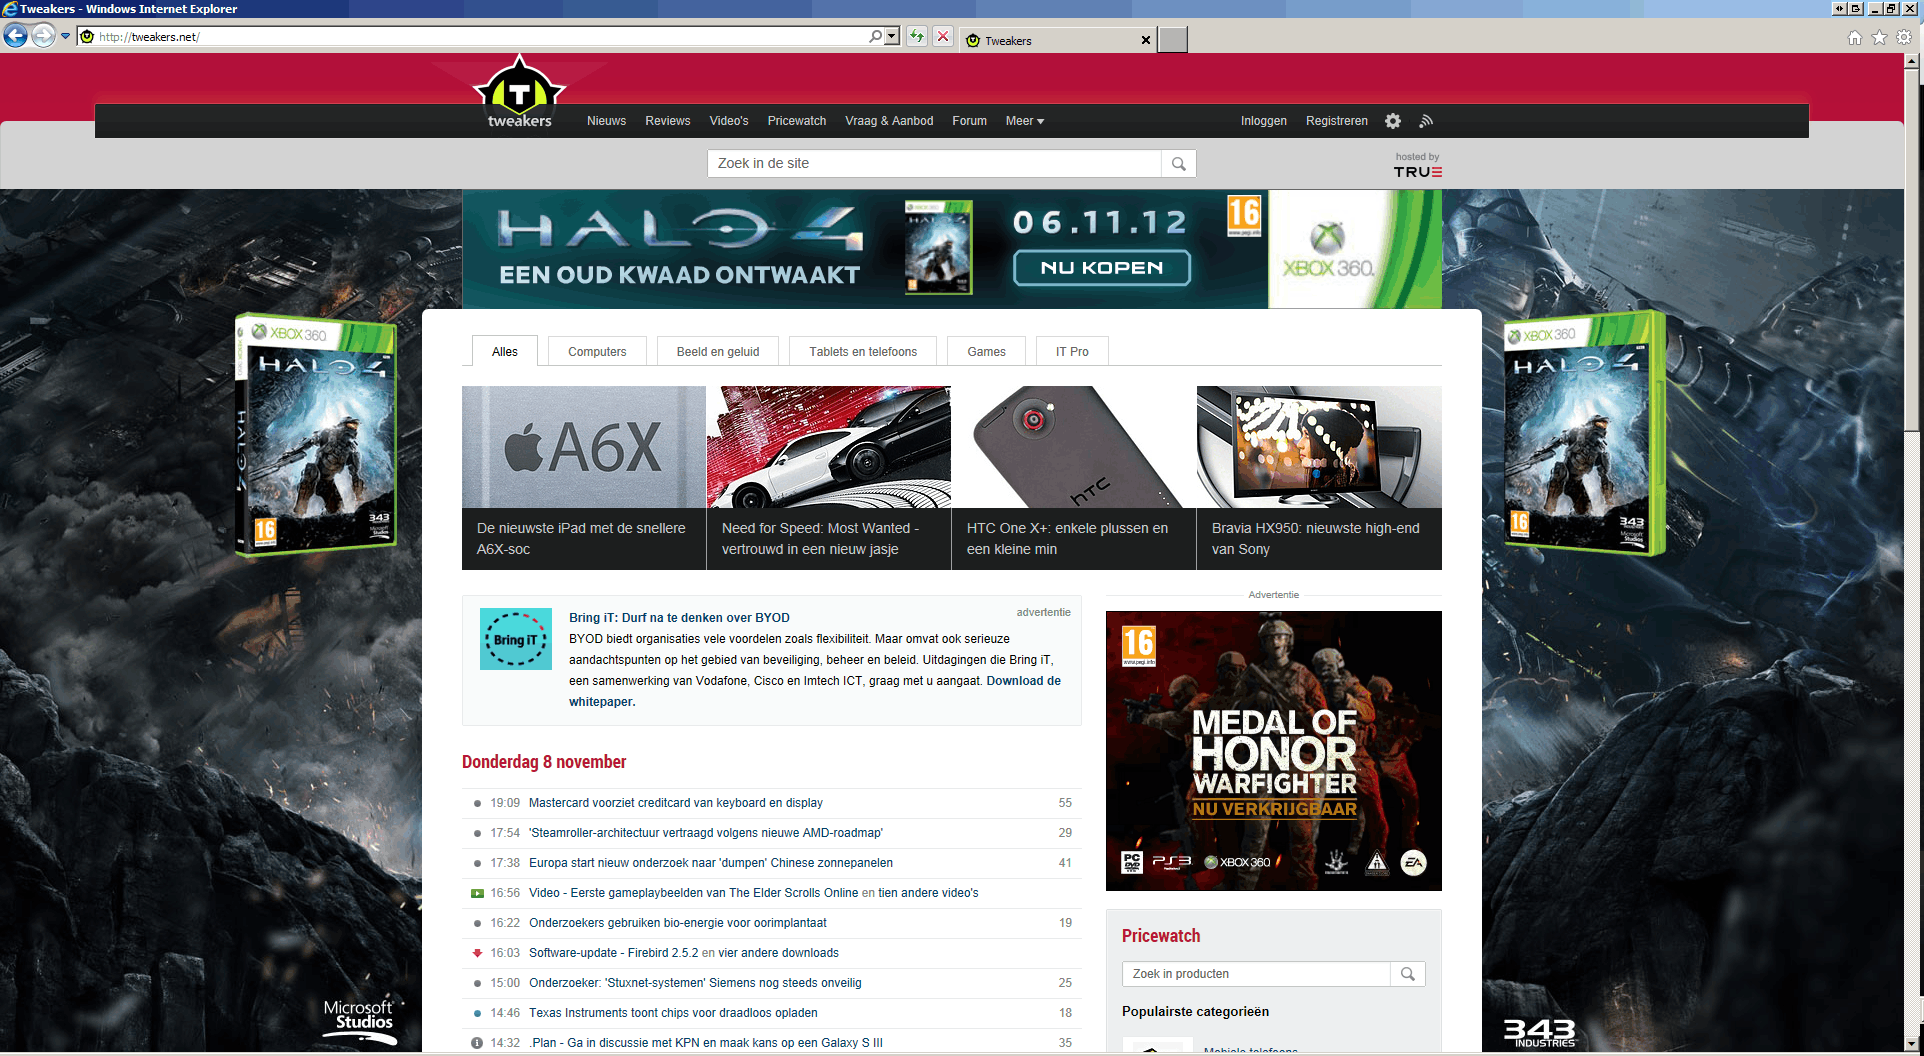Open the Vraag & Aanbod menu item
Viewport: 1924px width, 1056px height.
coord(889,121)
